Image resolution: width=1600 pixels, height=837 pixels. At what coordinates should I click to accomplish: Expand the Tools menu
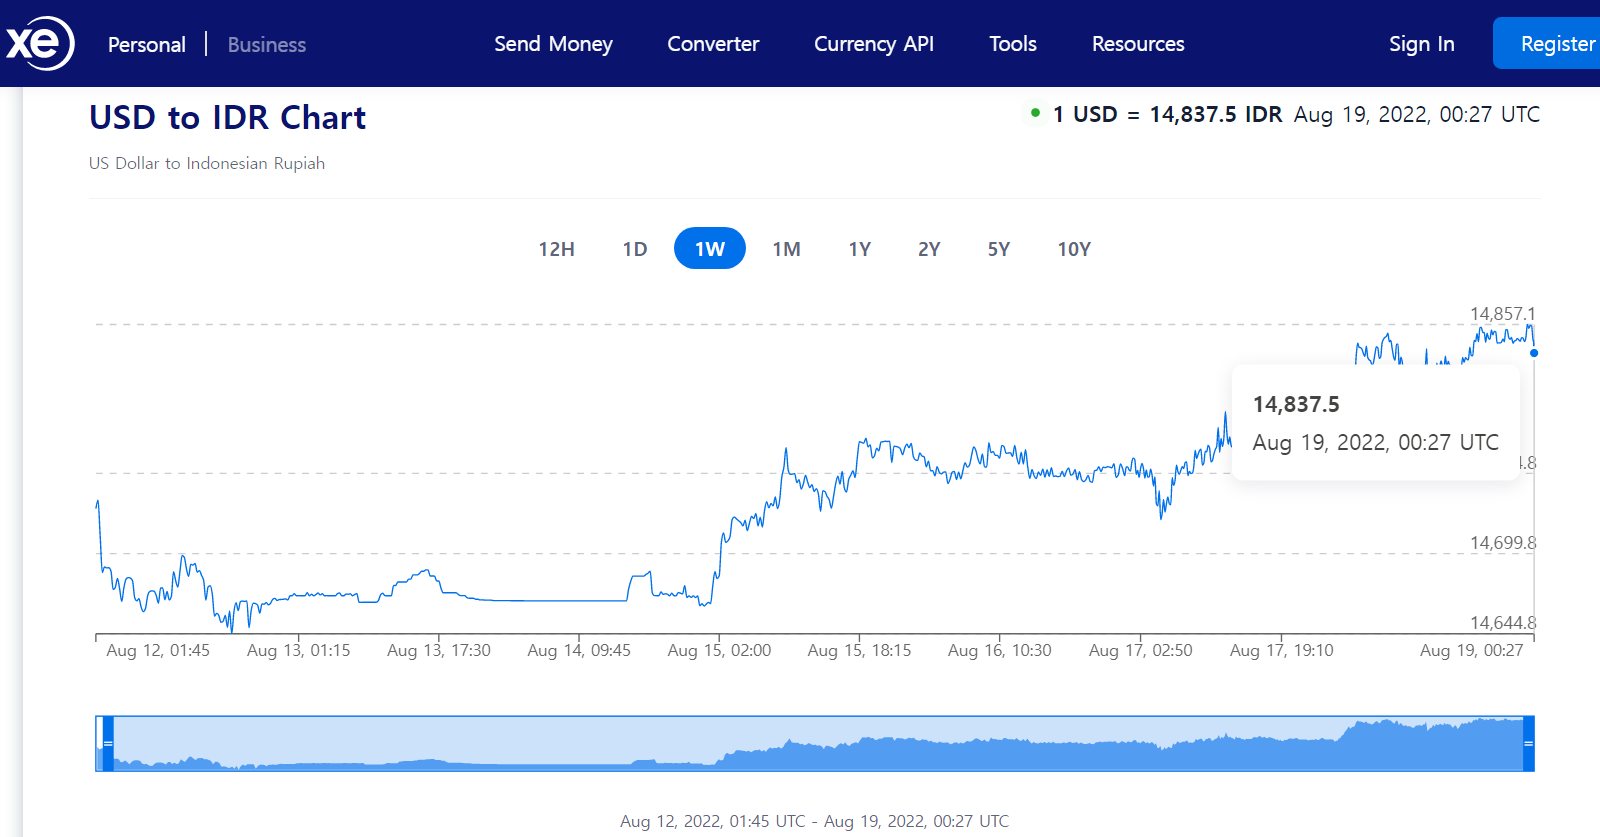[1012, 44]
